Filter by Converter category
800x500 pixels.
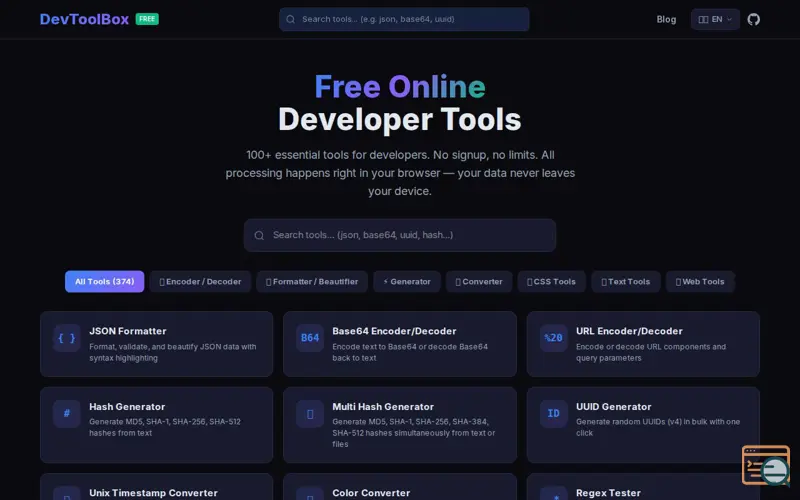pos(479,282)
